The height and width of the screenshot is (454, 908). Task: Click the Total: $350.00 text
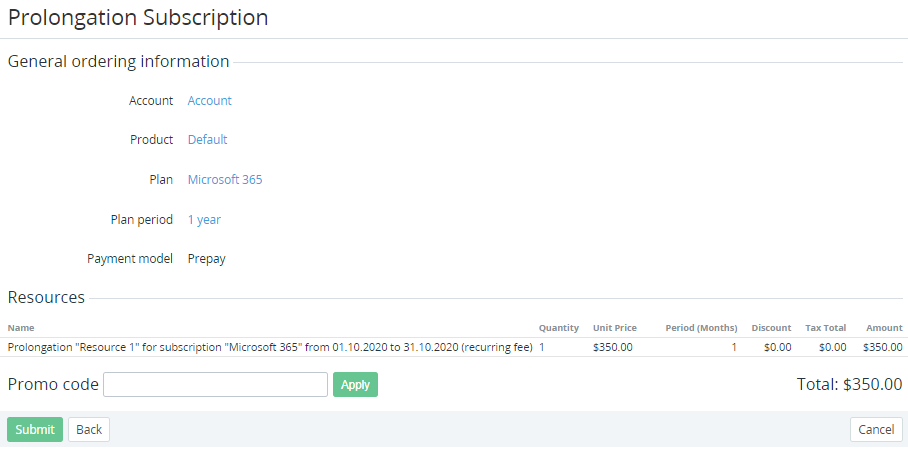tap(849, 384)
